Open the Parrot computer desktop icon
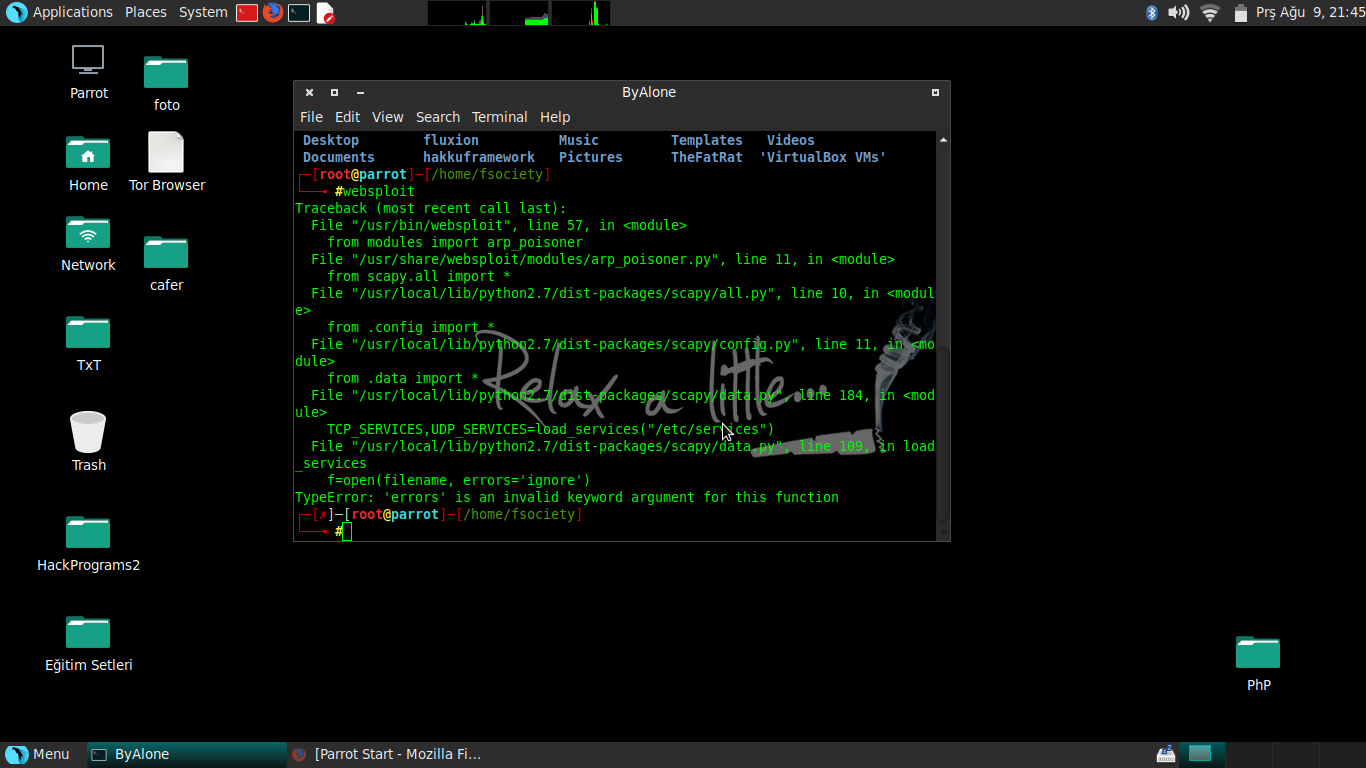The width and height of the screenshot is (1366, 768). pyautogui.click(x=88, y=72)
